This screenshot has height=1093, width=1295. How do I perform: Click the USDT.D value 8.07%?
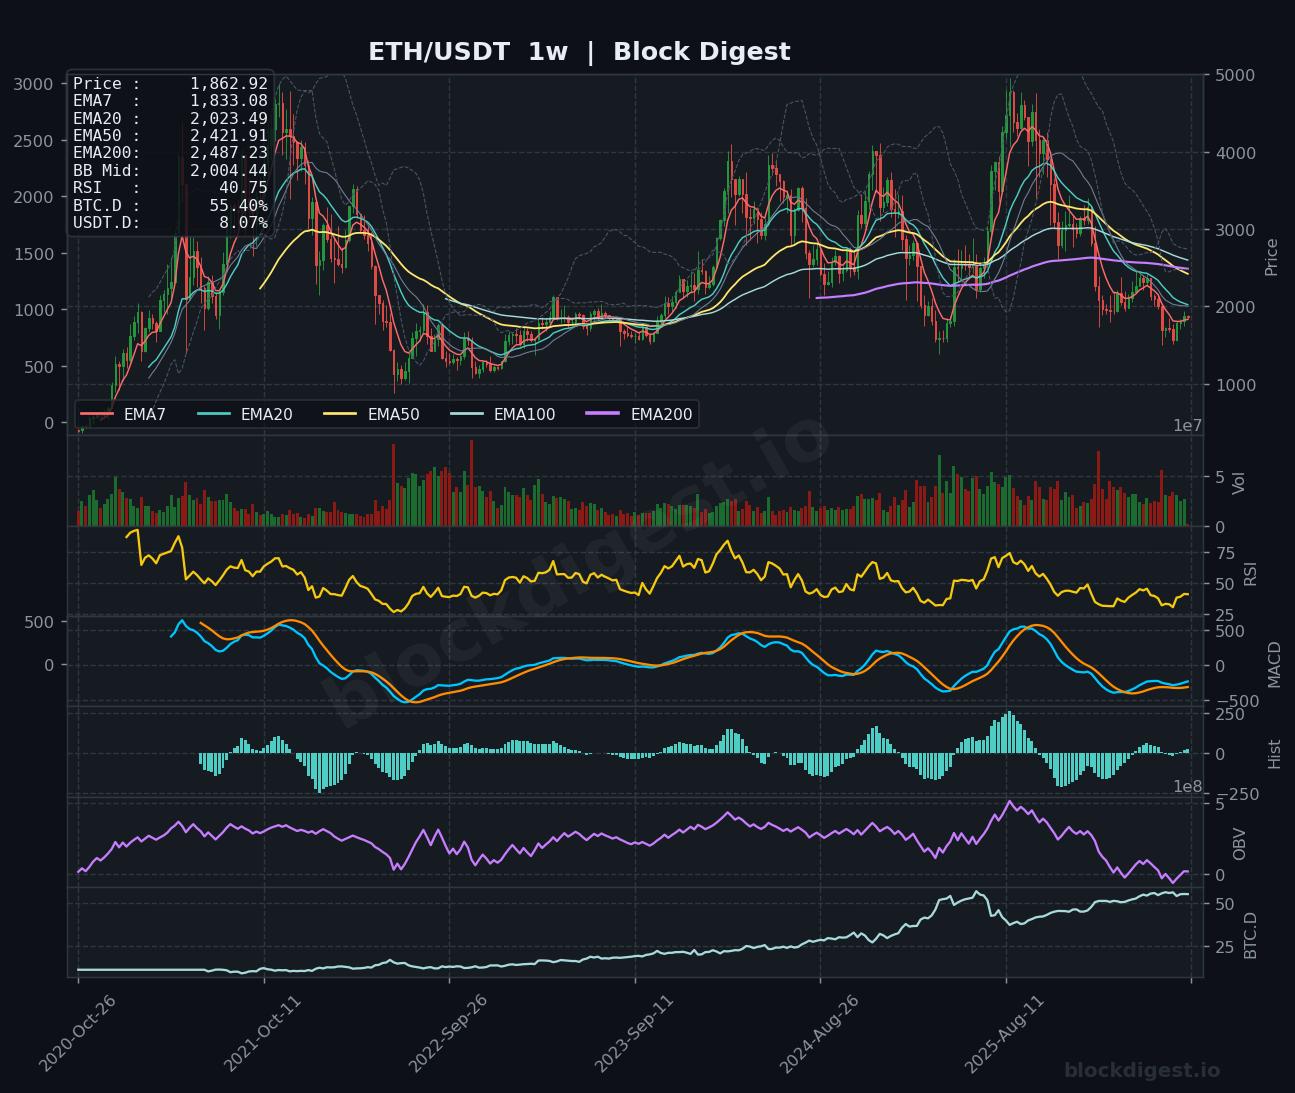click(244, 222)
